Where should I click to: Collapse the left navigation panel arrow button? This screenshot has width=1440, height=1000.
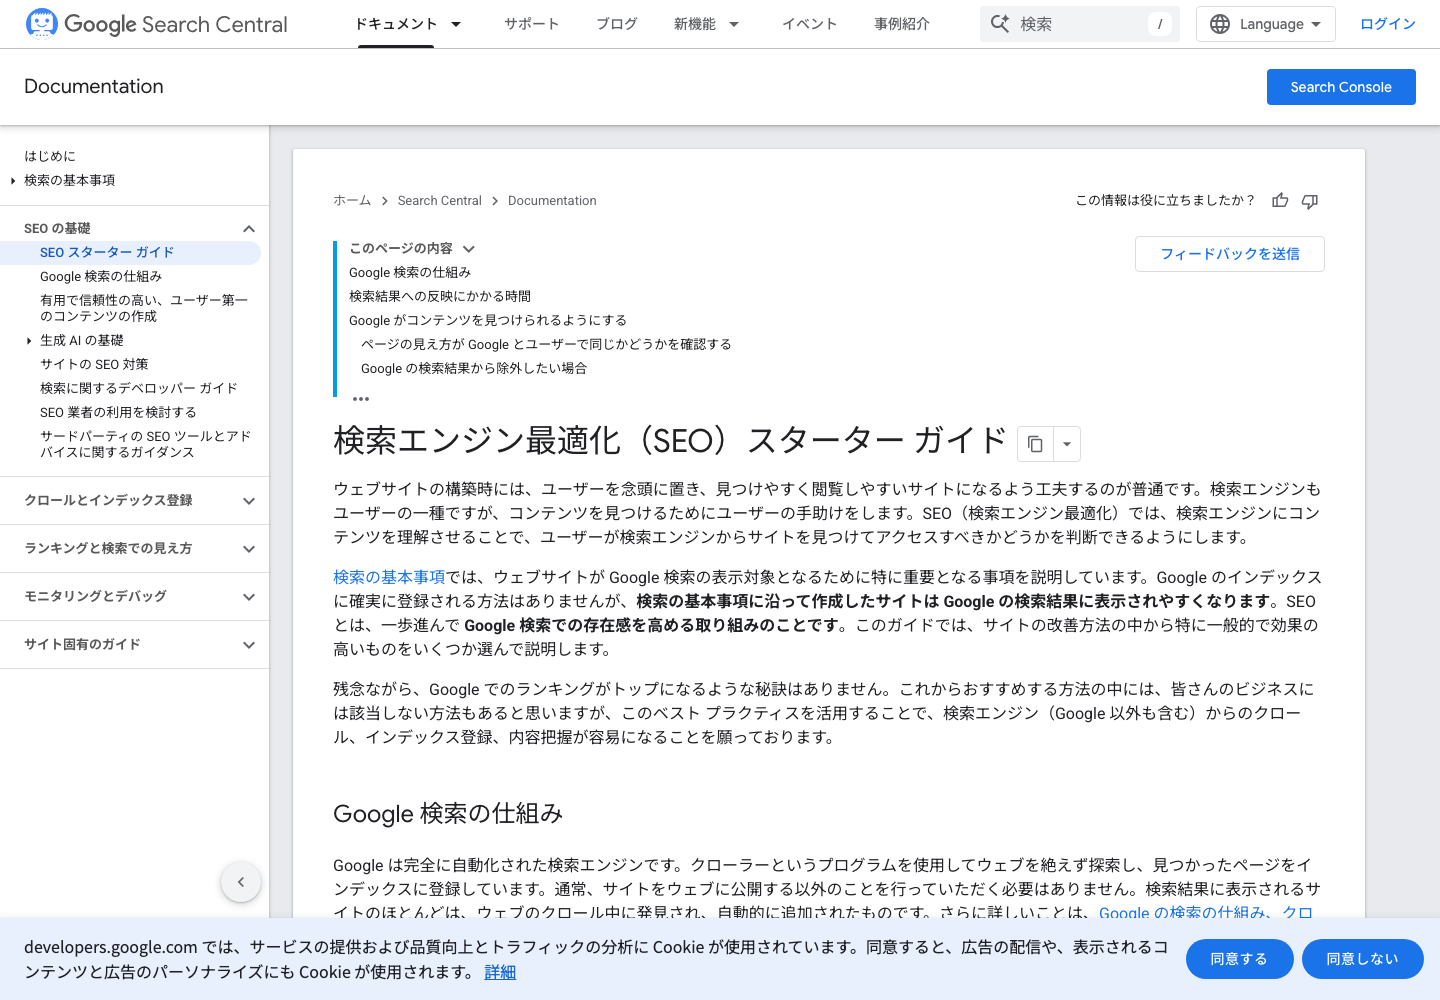coord(241,882)
